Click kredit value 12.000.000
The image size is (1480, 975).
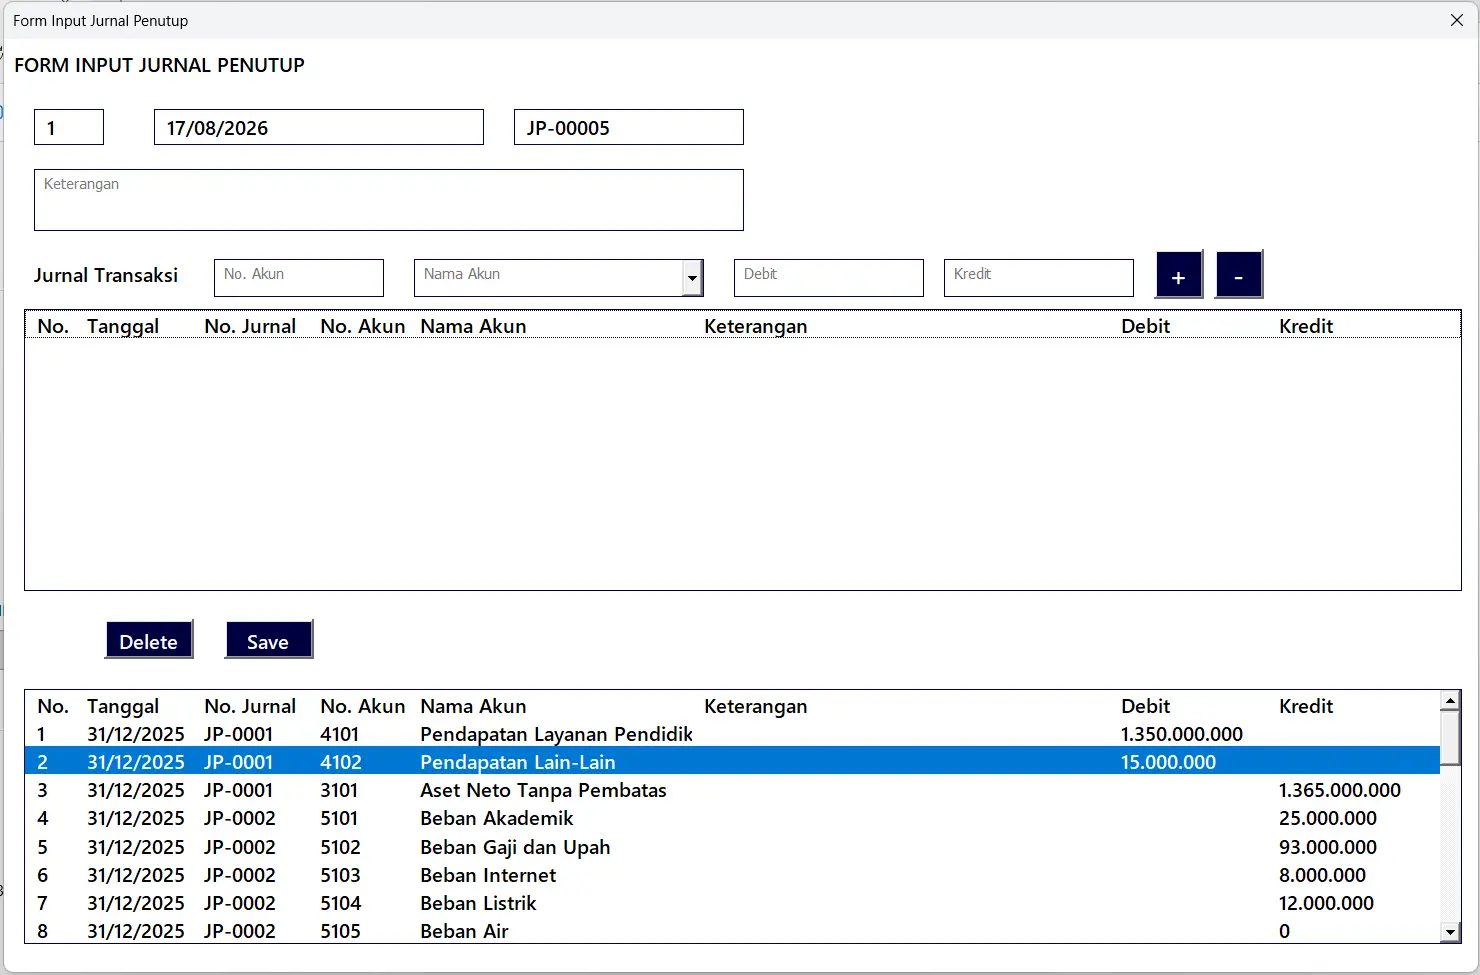(x=1327, y=903)
